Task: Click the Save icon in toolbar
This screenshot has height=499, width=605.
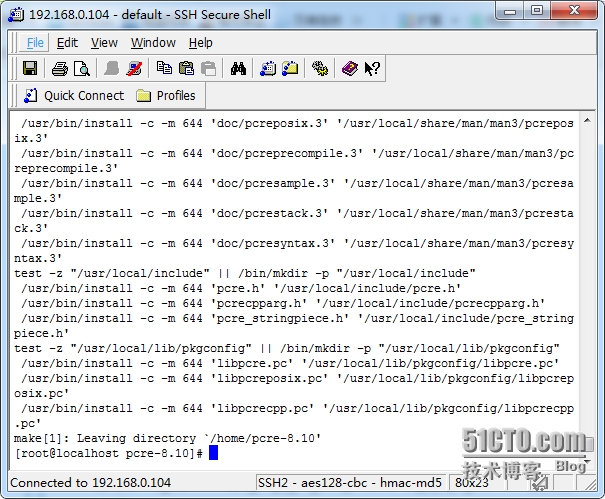Action: (30, 69)
